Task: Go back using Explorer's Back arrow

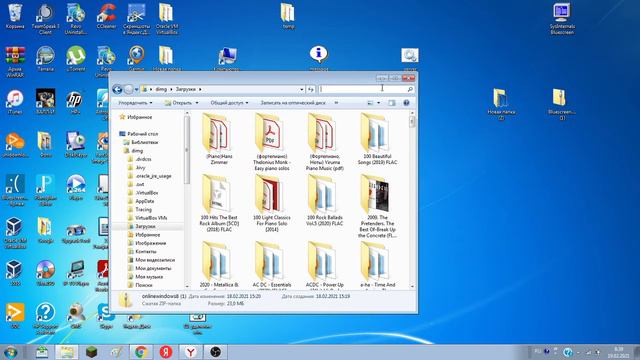Action: [117, 89]
